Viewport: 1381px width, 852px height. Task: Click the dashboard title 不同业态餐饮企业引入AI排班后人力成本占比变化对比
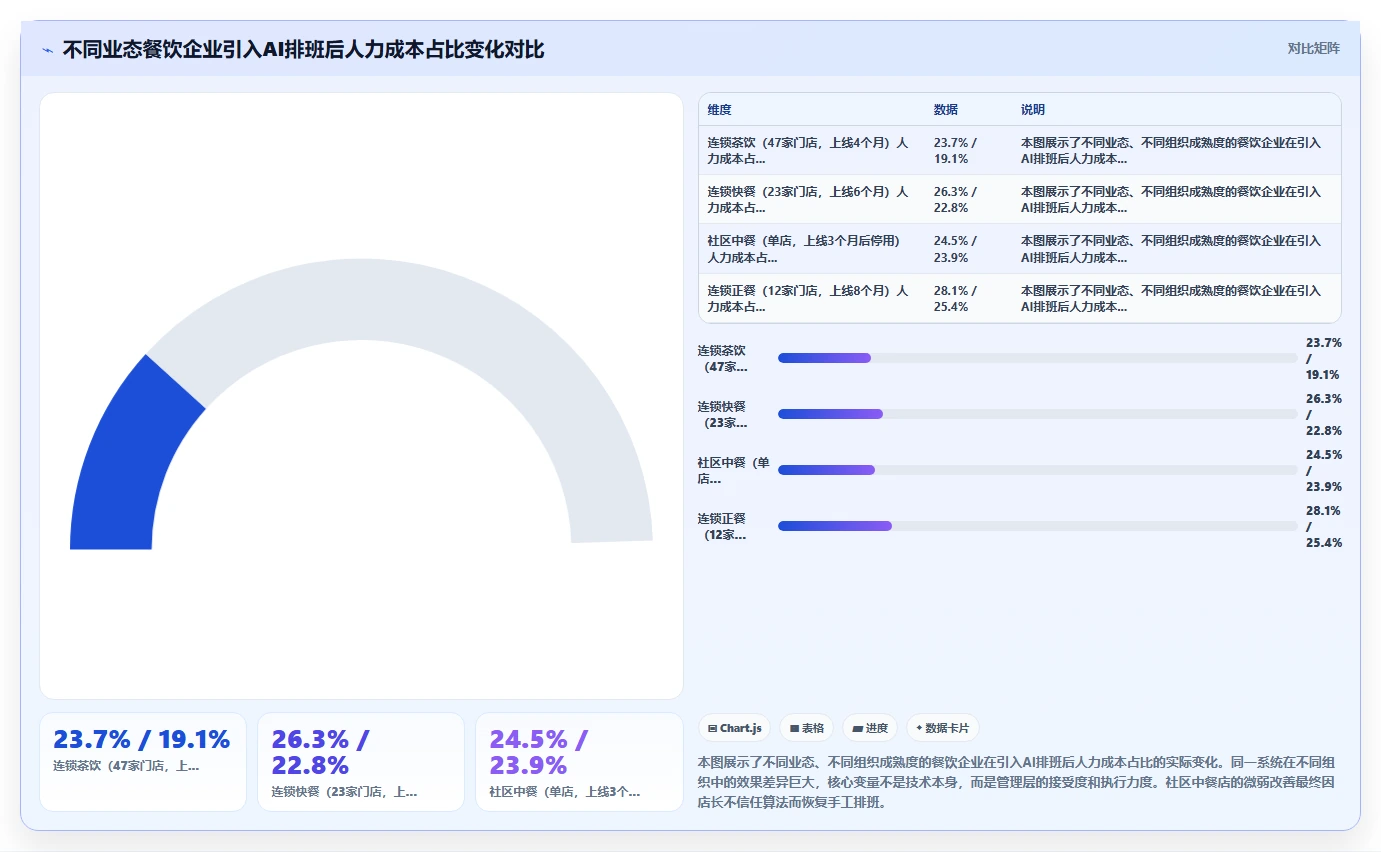pyautogui.click(x=304, y=49)
